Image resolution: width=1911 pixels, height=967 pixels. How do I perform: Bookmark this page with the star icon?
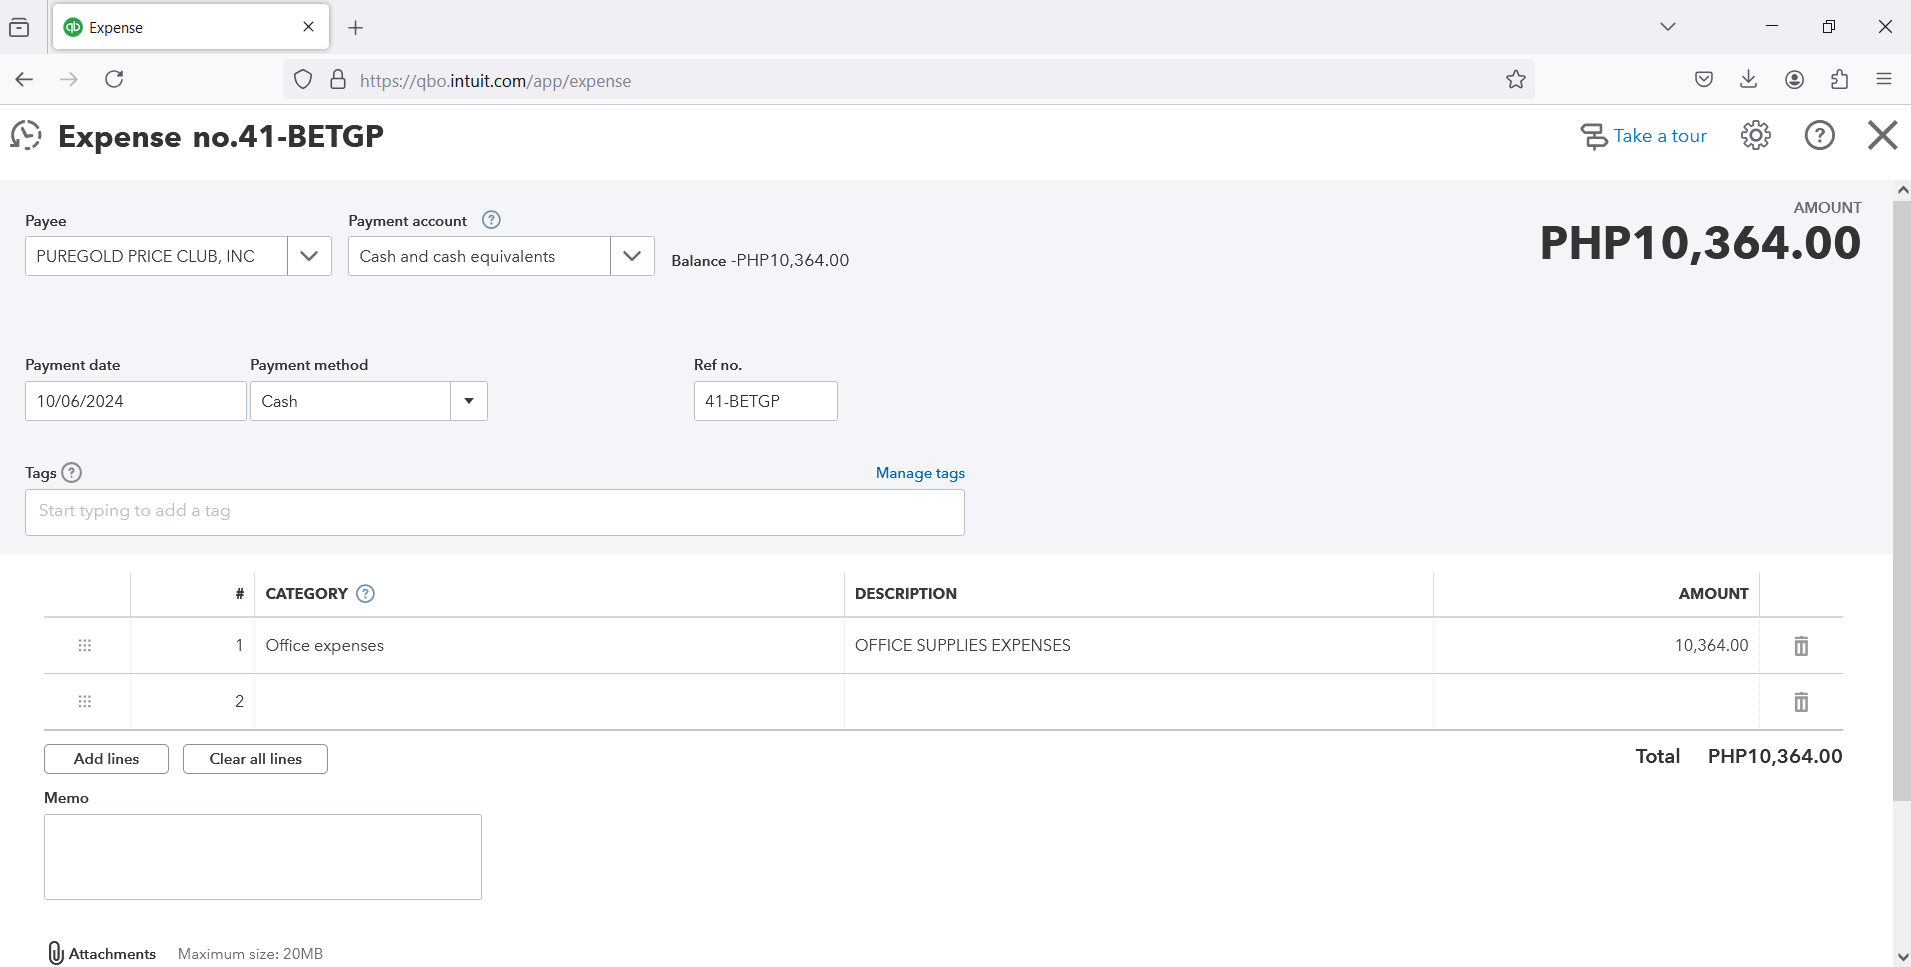[x=1516, y=80]
